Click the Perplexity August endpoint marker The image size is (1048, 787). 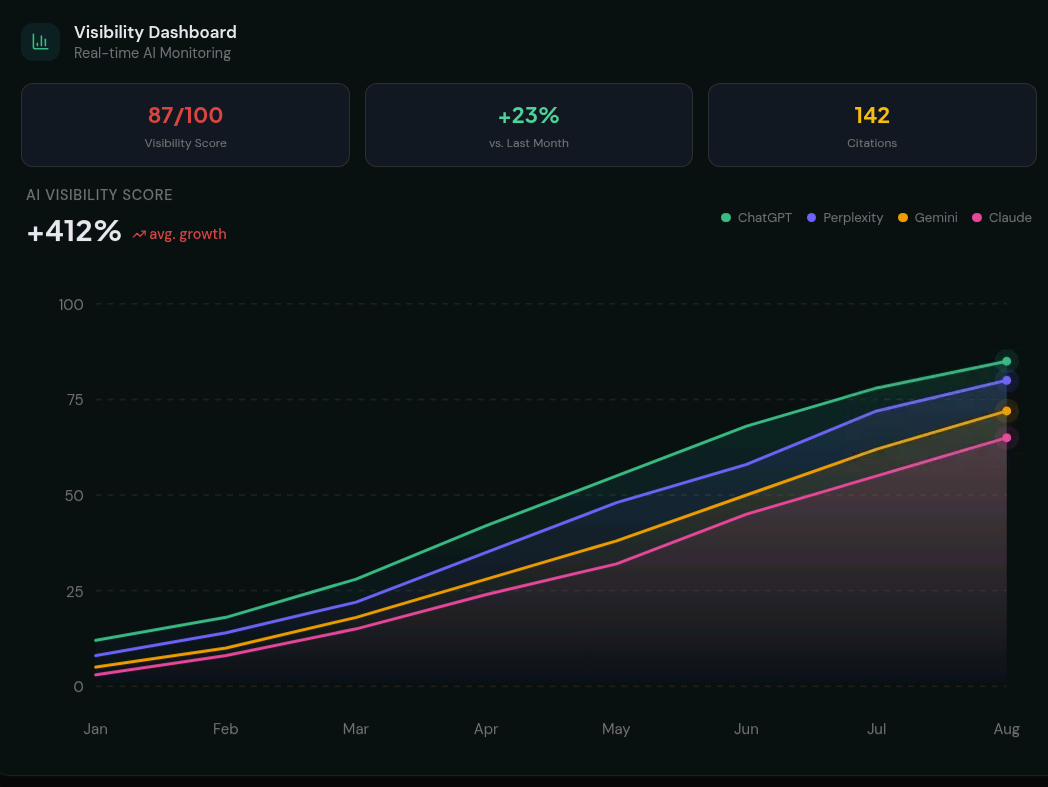[x=1007, y=380]
